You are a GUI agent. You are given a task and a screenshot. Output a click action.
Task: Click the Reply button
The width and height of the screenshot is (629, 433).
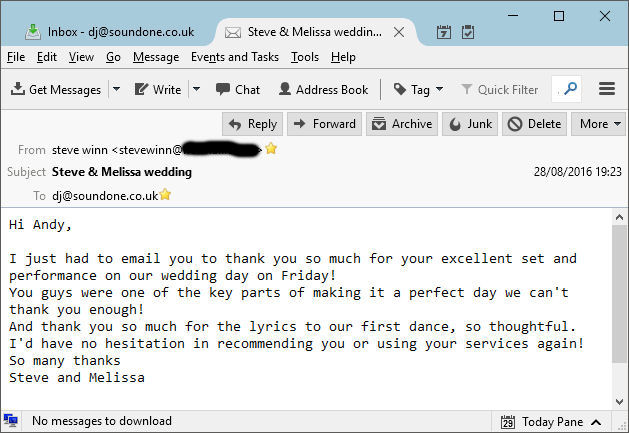pyautogui.click(x=251, y=124)
